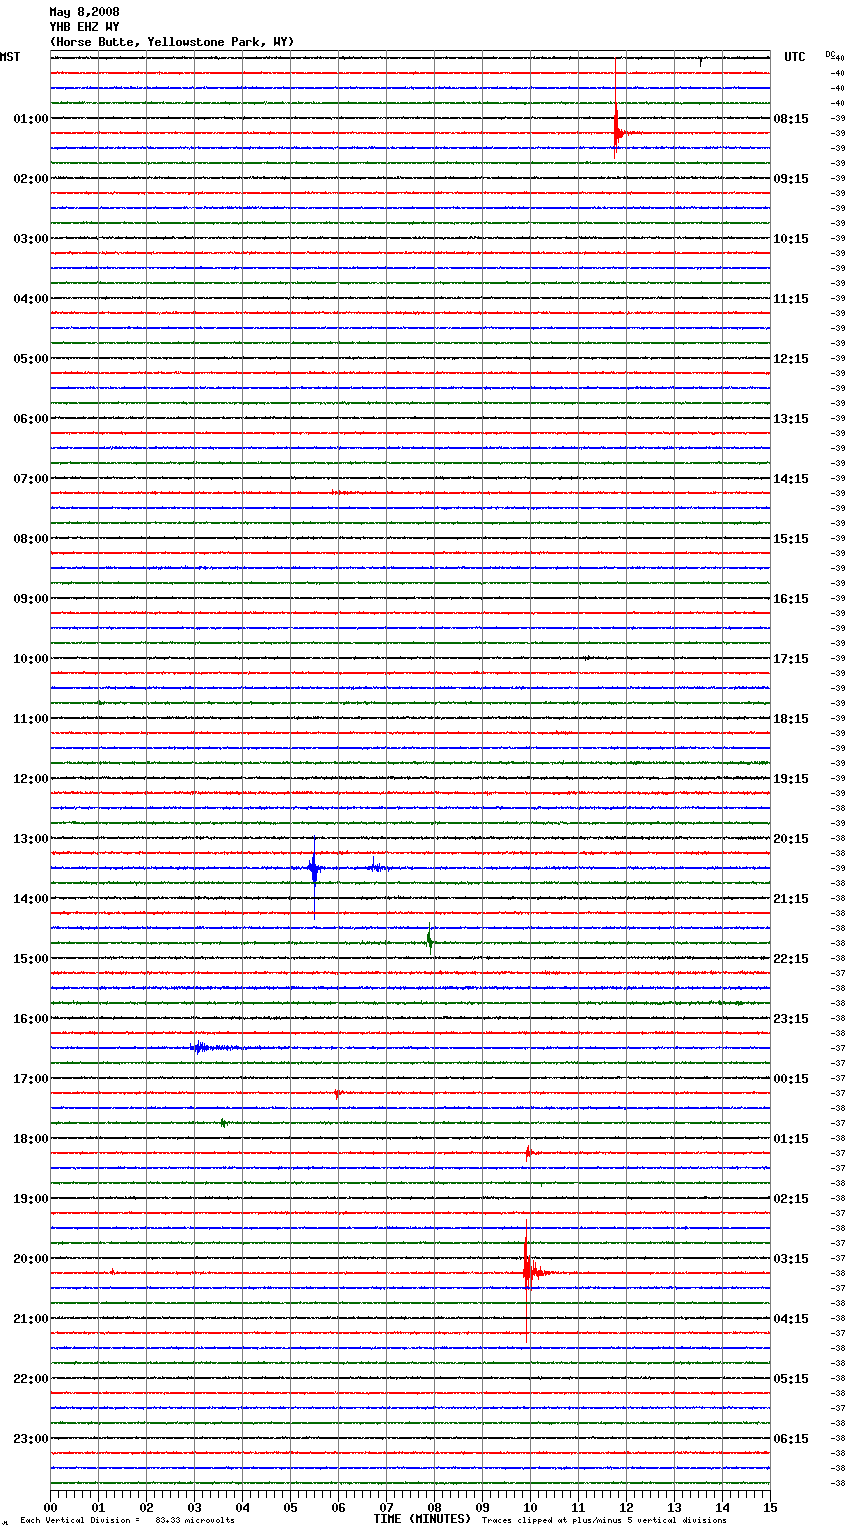Click the '15:15' UTC time label
This screenshot has width=850, height=1534.
click(791, 538)
